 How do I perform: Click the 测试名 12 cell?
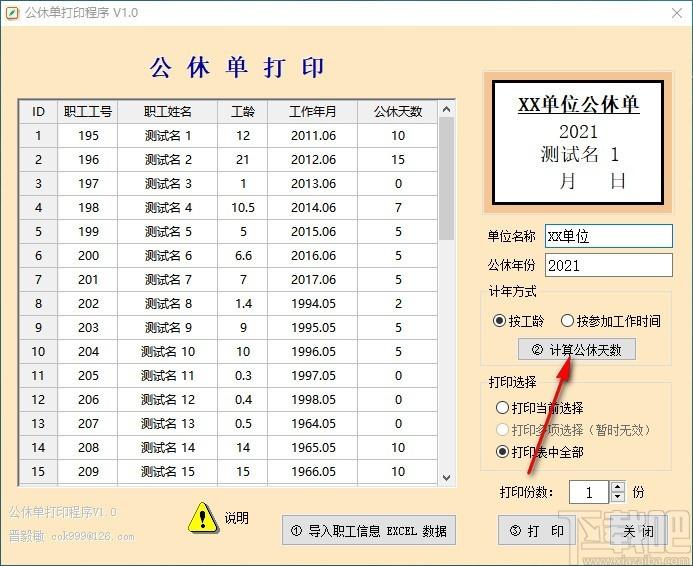(x=168, y=399)
